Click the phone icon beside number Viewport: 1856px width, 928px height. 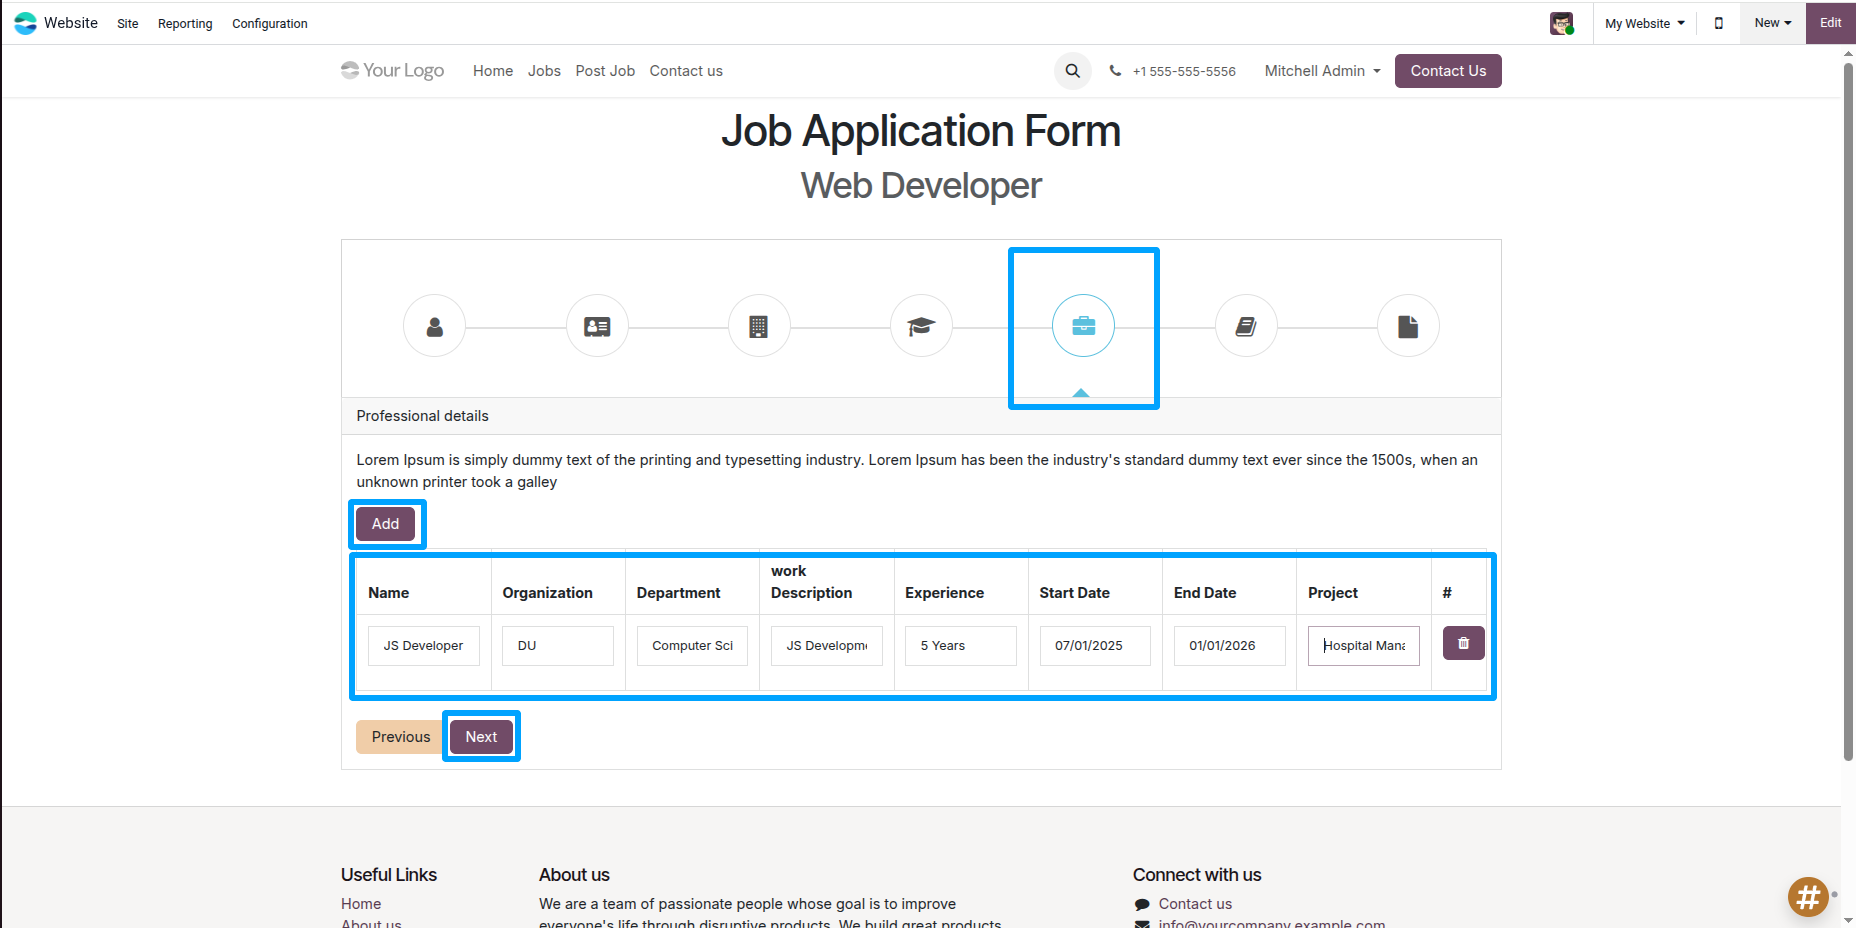[1115, 71]
